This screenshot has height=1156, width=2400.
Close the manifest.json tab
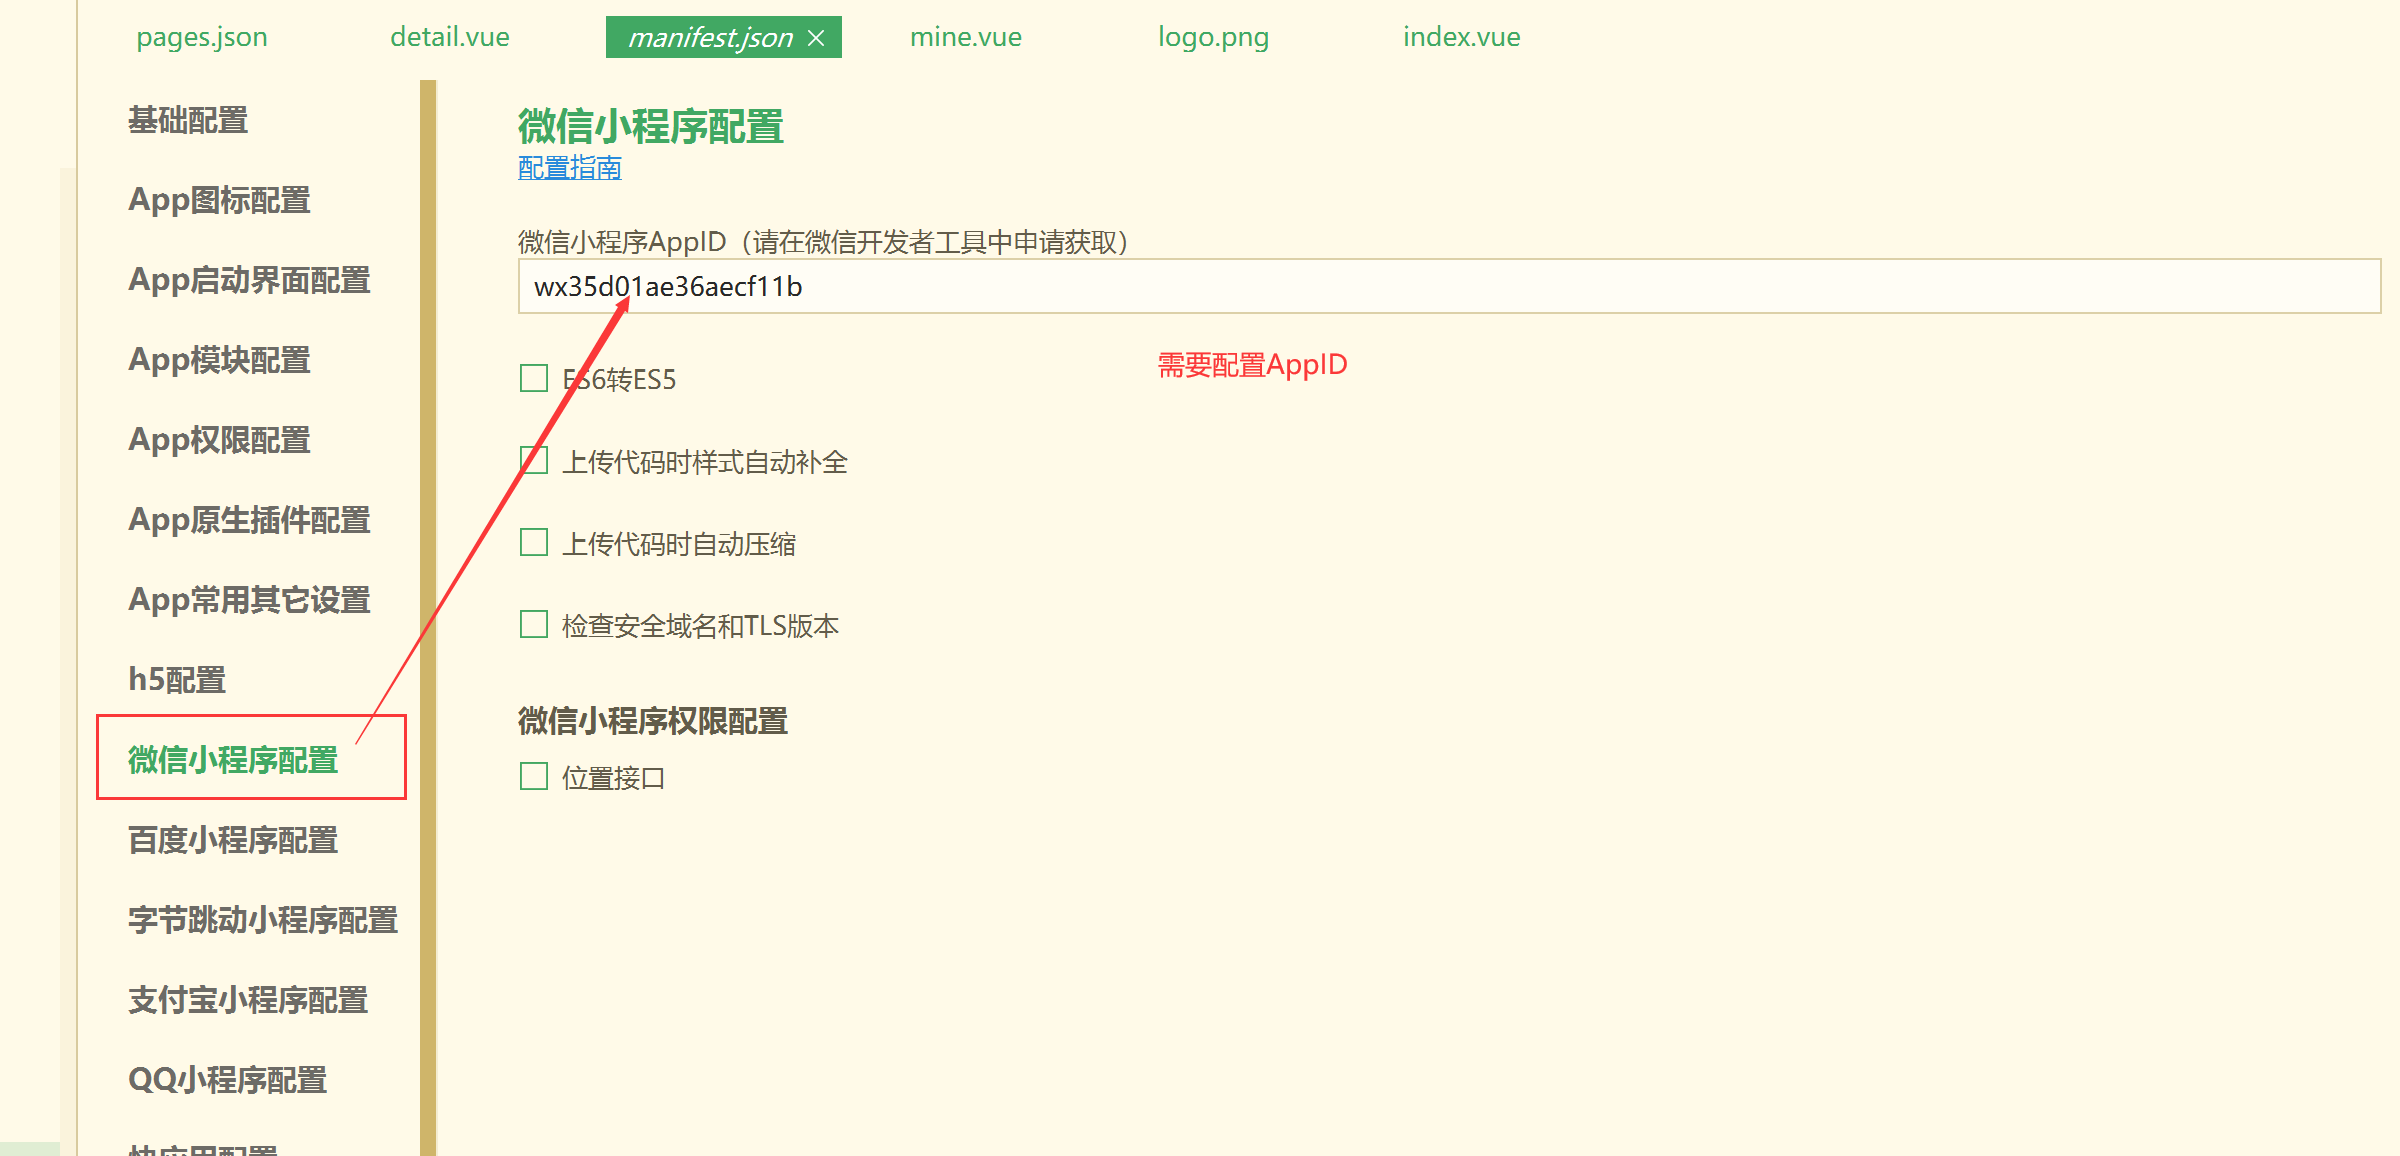click(x=816, y=37)
